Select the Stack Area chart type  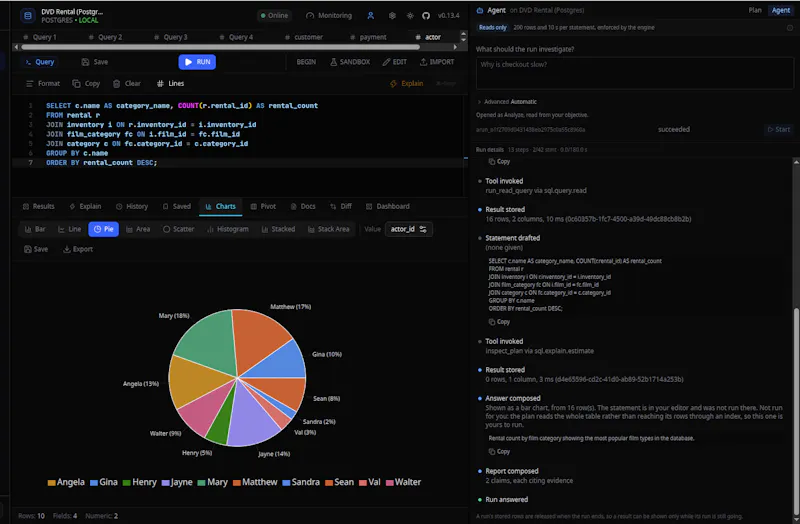(x=329, y=229)
